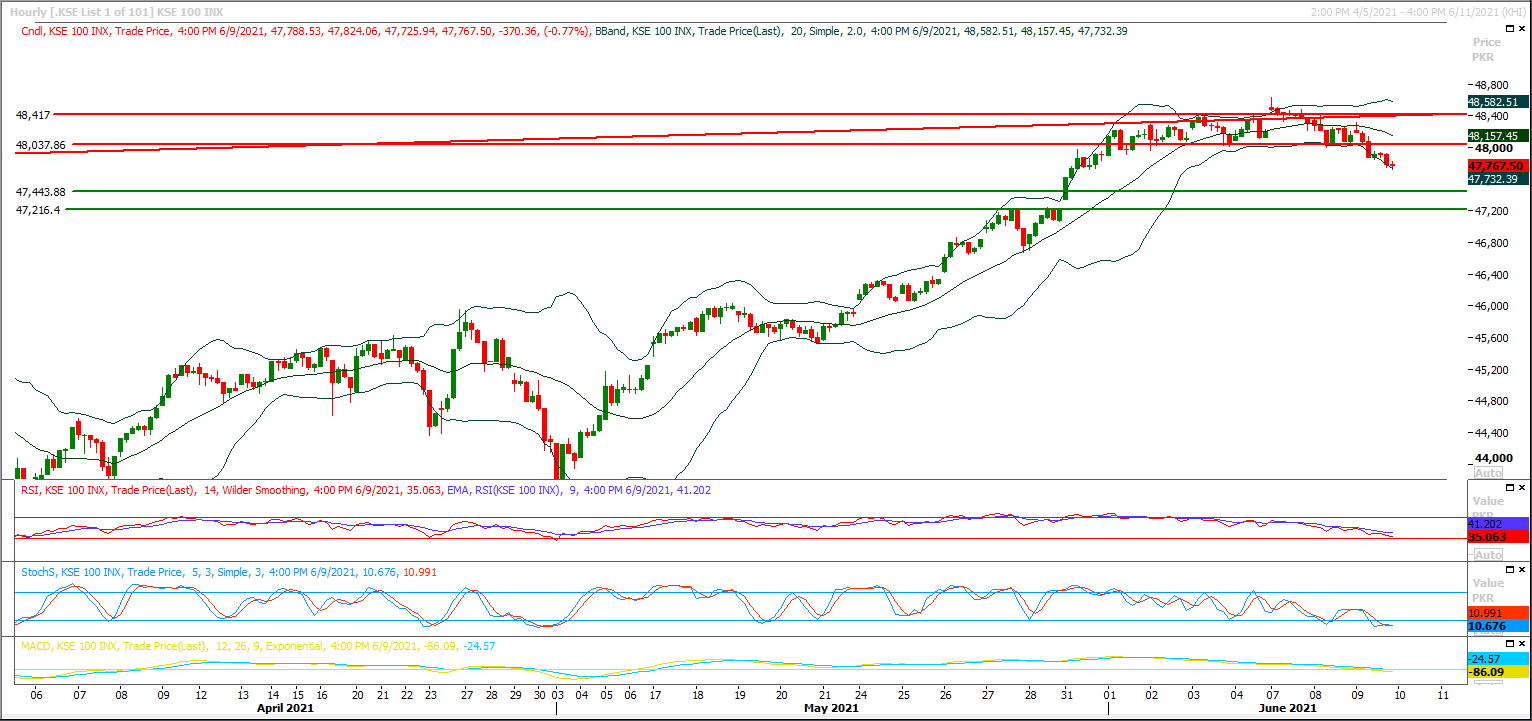1532x721 pixels.
Task: Close the StochS indicator pane
Action: pos(1523,569)
